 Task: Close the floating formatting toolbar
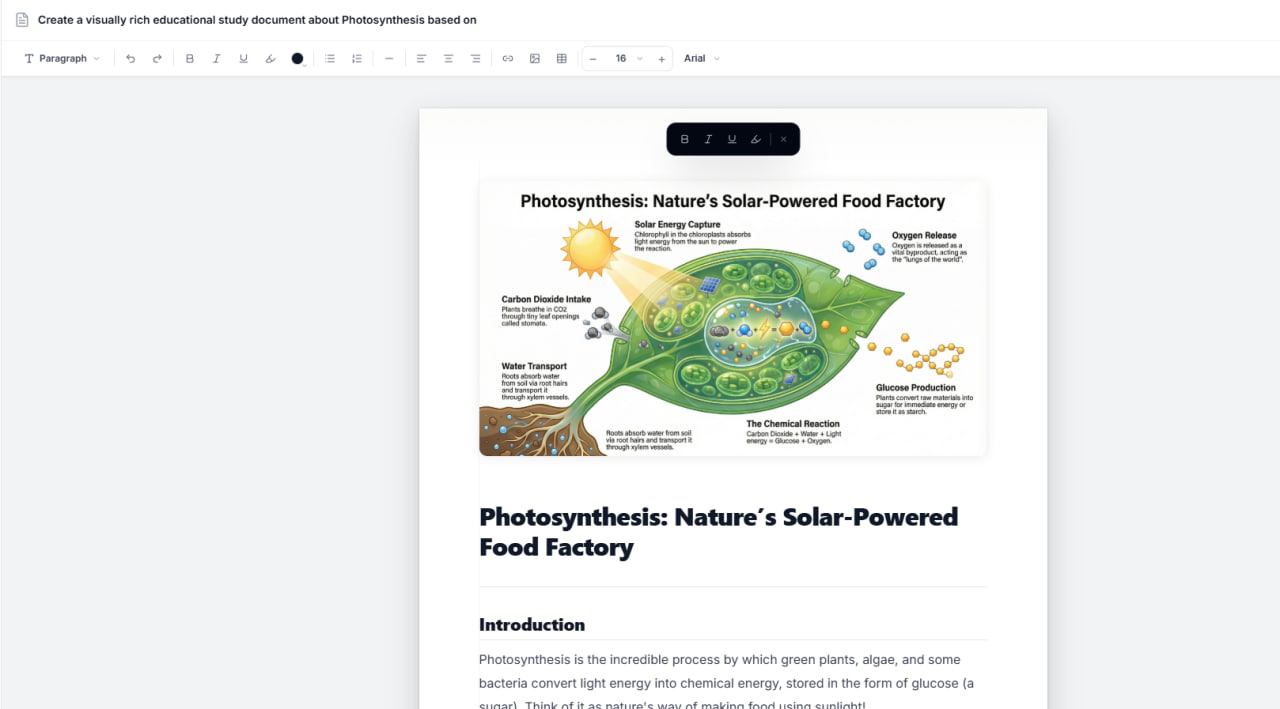(x=783, y=139)
